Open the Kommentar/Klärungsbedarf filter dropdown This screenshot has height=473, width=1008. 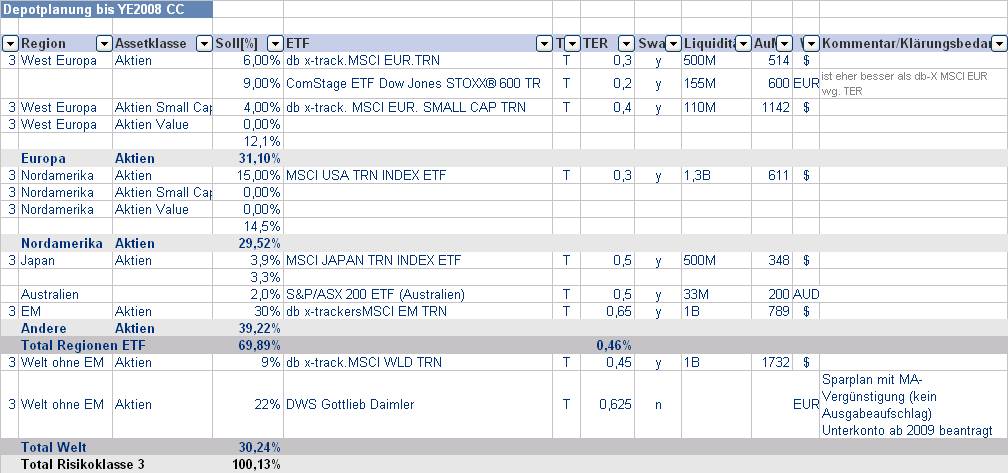[x=998, y=44]
